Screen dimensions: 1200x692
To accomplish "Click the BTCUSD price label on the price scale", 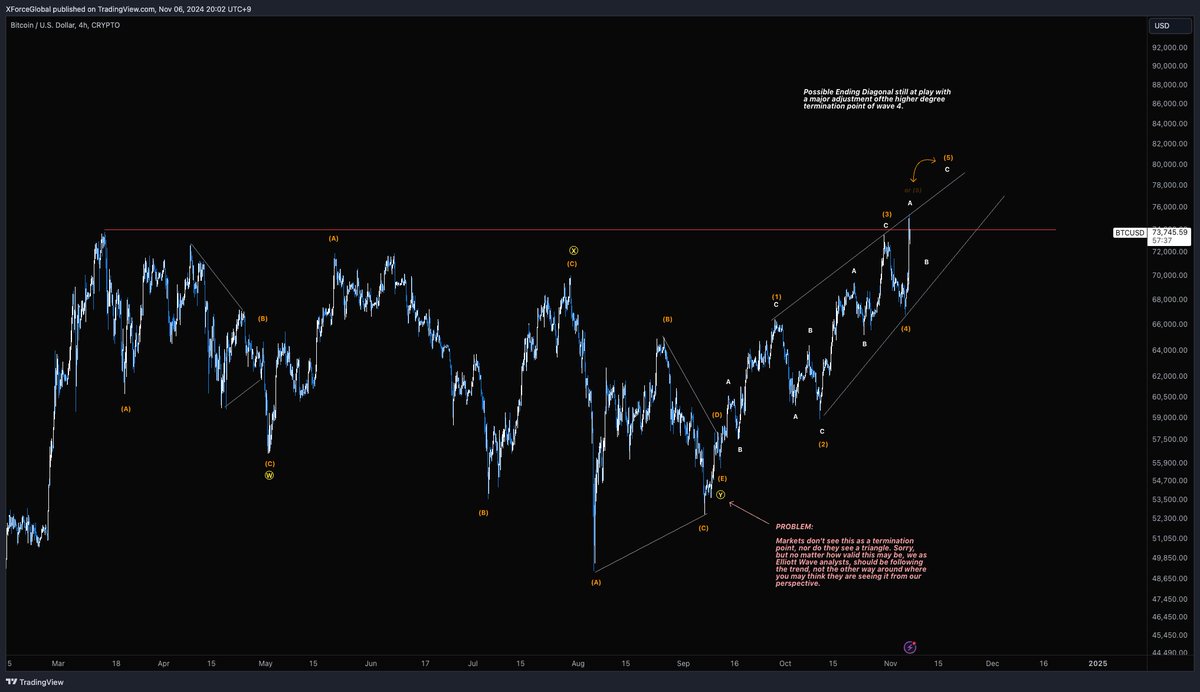I will pos(1128,232).
